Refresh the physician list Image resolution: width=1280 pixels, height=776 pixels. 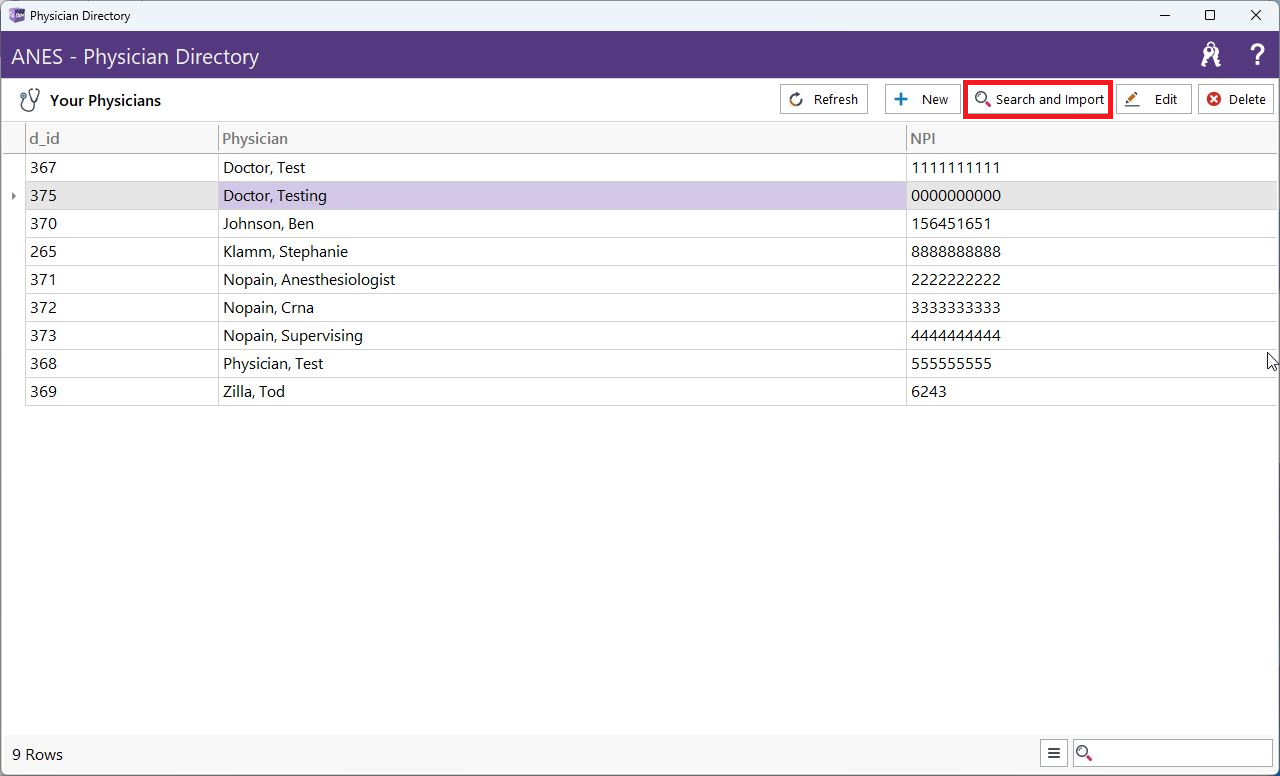pos(824,99)
